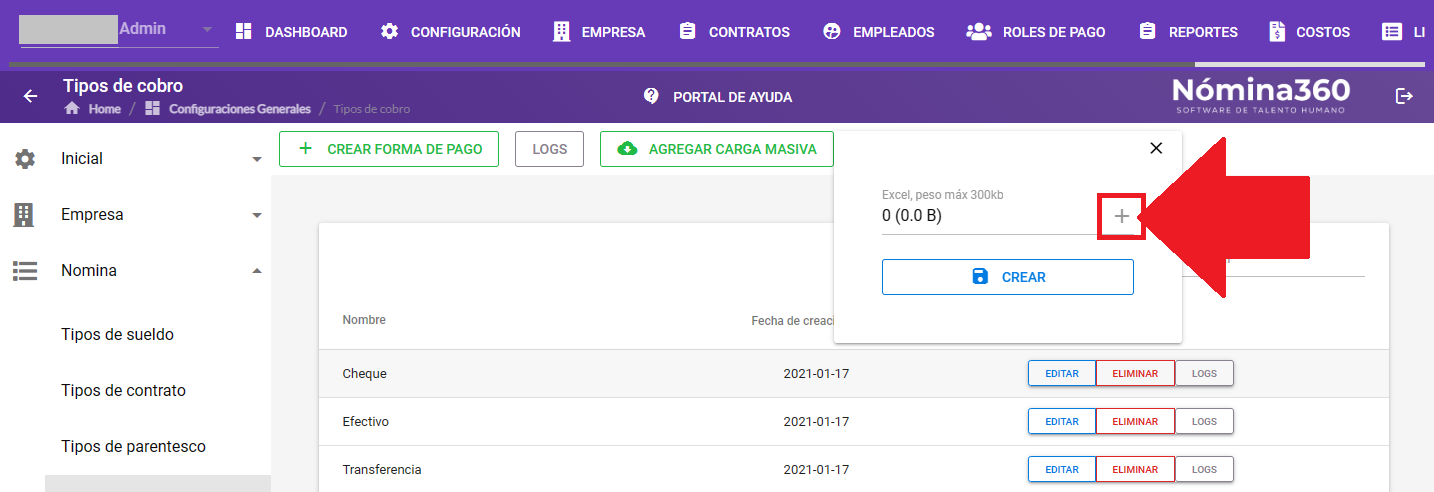
Task: Go to Contratos menu
Action: tap(734, 32)
